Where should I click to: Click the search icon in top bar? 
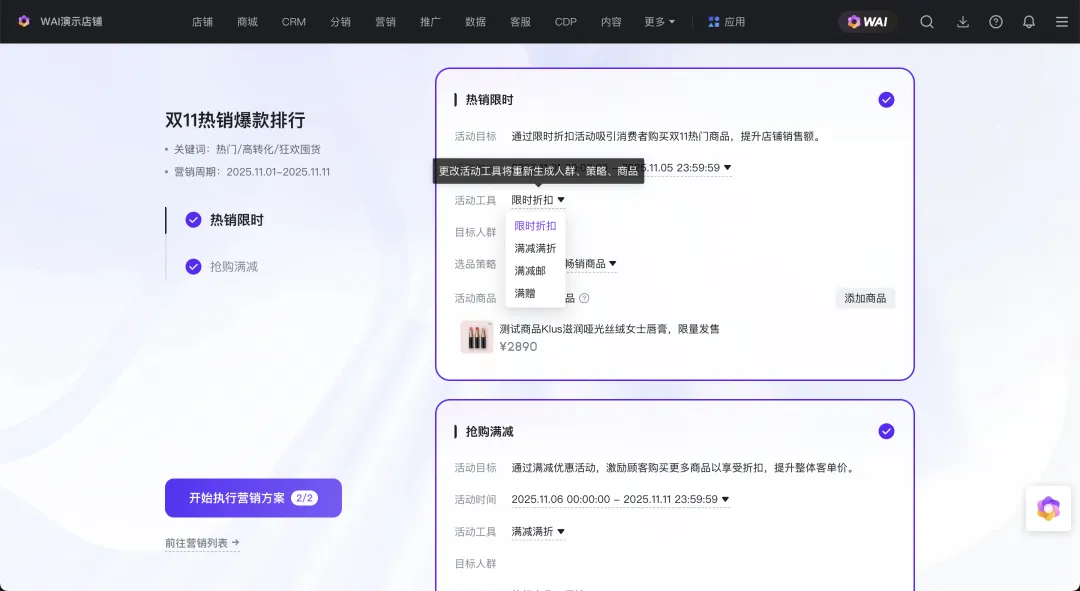(927, 22)
